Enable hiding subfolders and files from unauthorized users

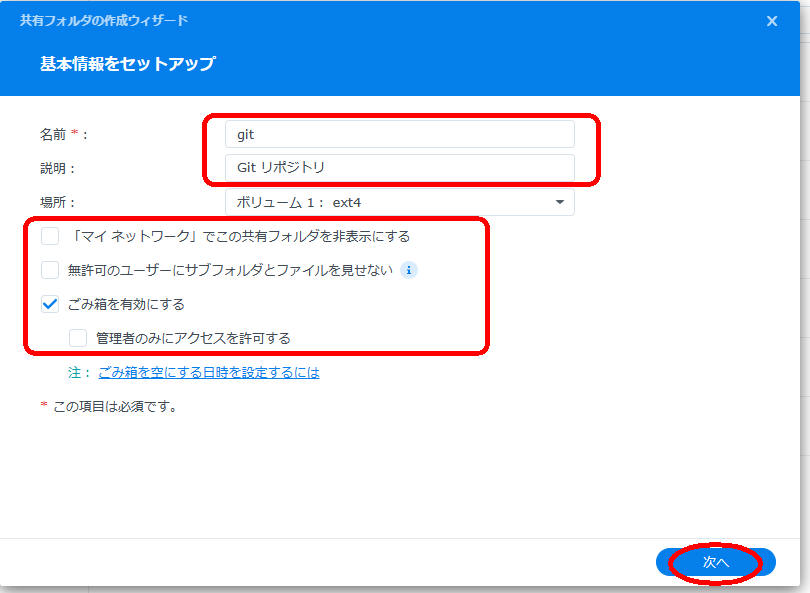pyautogui.click(x=50, y=270)
